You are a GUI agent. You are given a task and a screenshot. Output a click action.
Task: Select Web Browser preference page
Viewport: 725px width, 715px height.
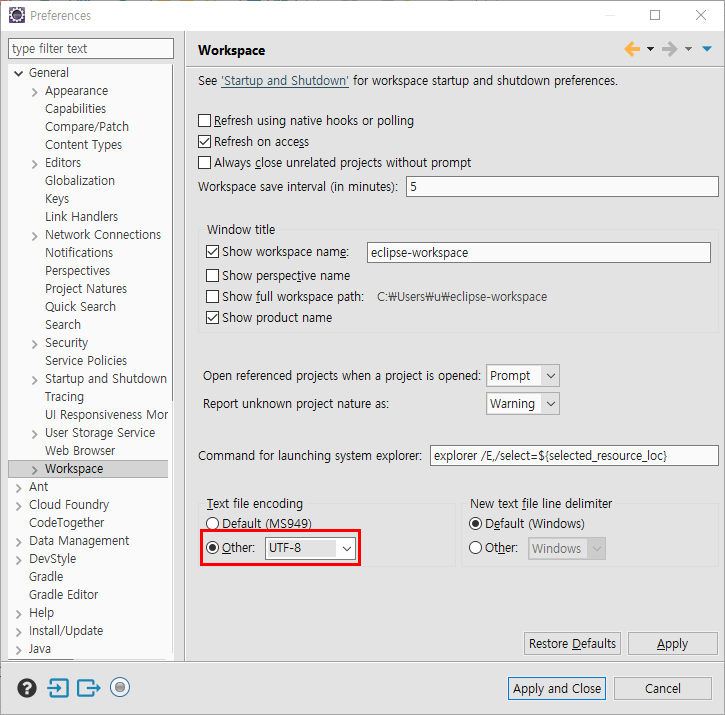80,450
